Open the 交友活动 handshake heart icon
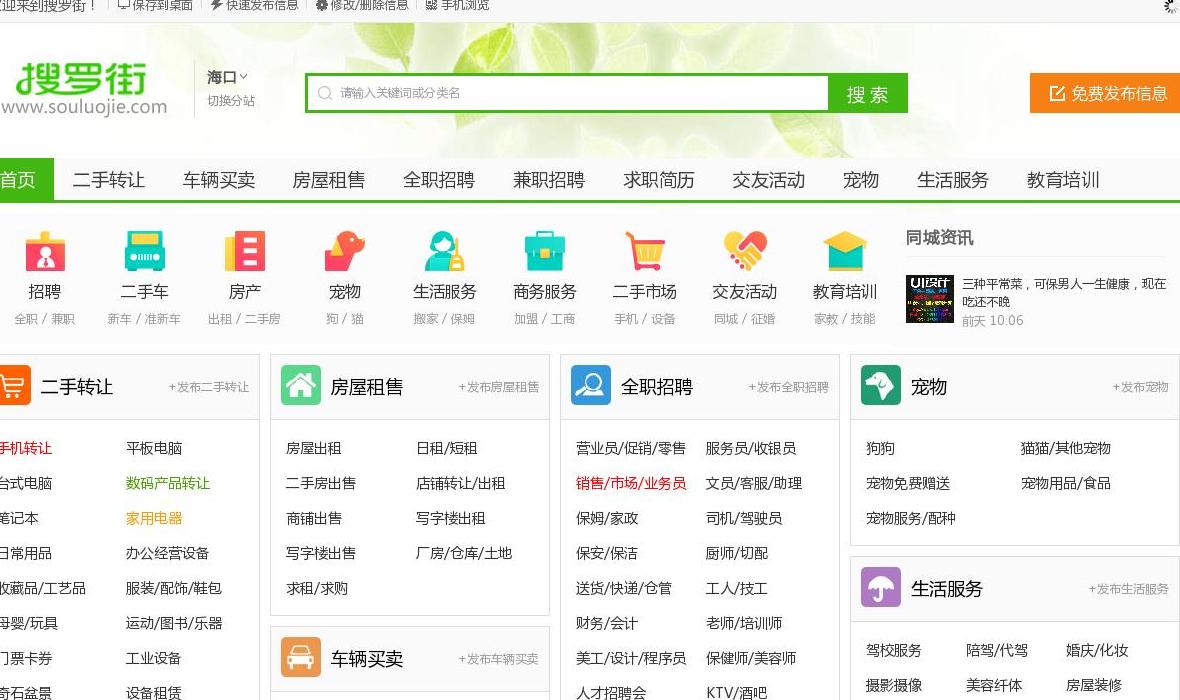This screenshot has width=1180, height=700. [x=744, y=251]
